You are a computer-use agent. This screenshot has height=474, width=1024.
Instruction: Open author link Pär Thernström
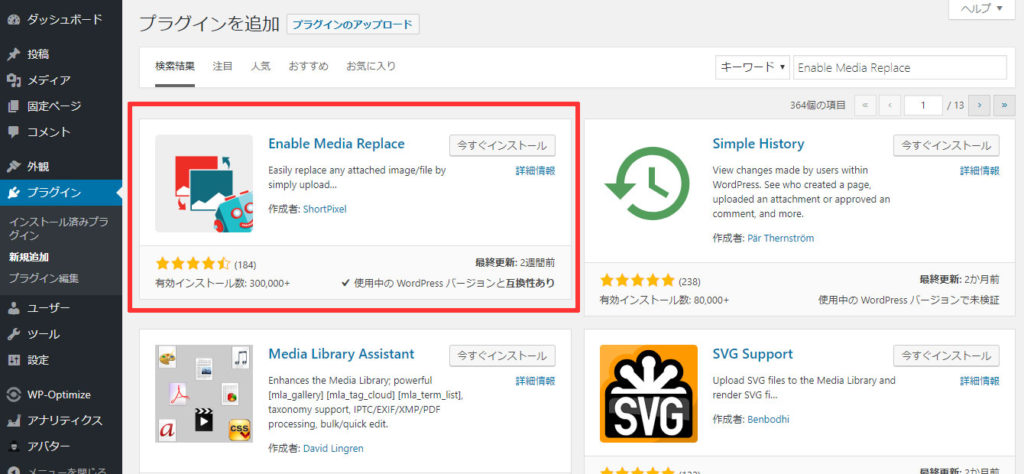781,238
